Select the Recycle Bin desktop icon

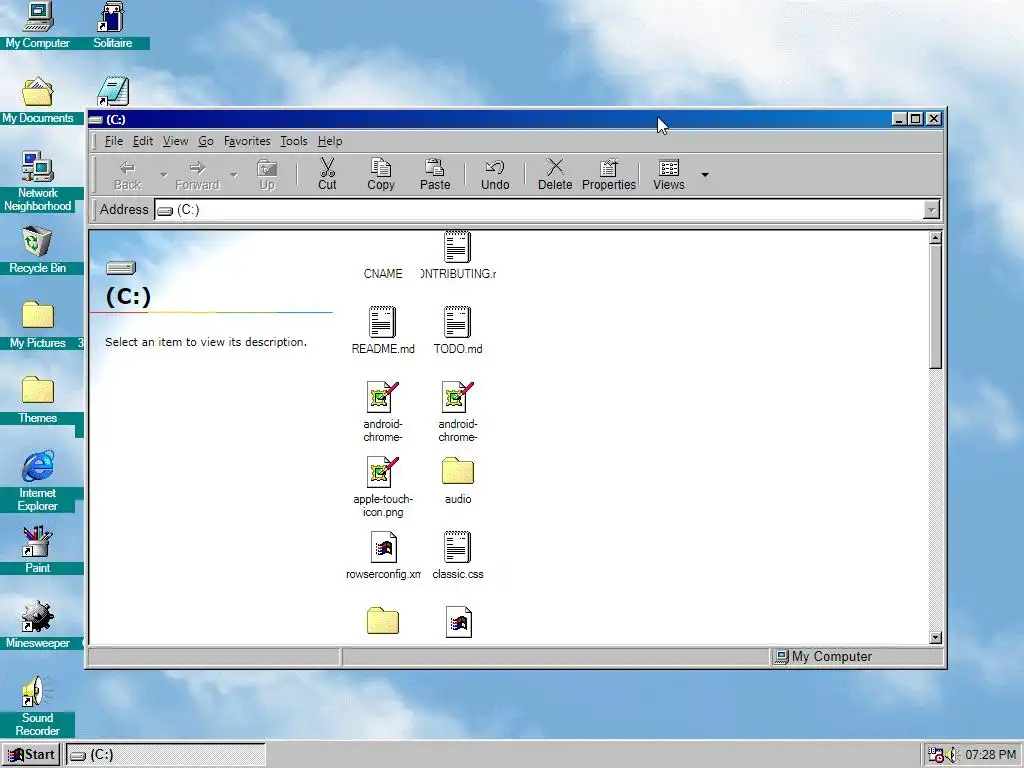pyautogui.click(x=37, y=250)
